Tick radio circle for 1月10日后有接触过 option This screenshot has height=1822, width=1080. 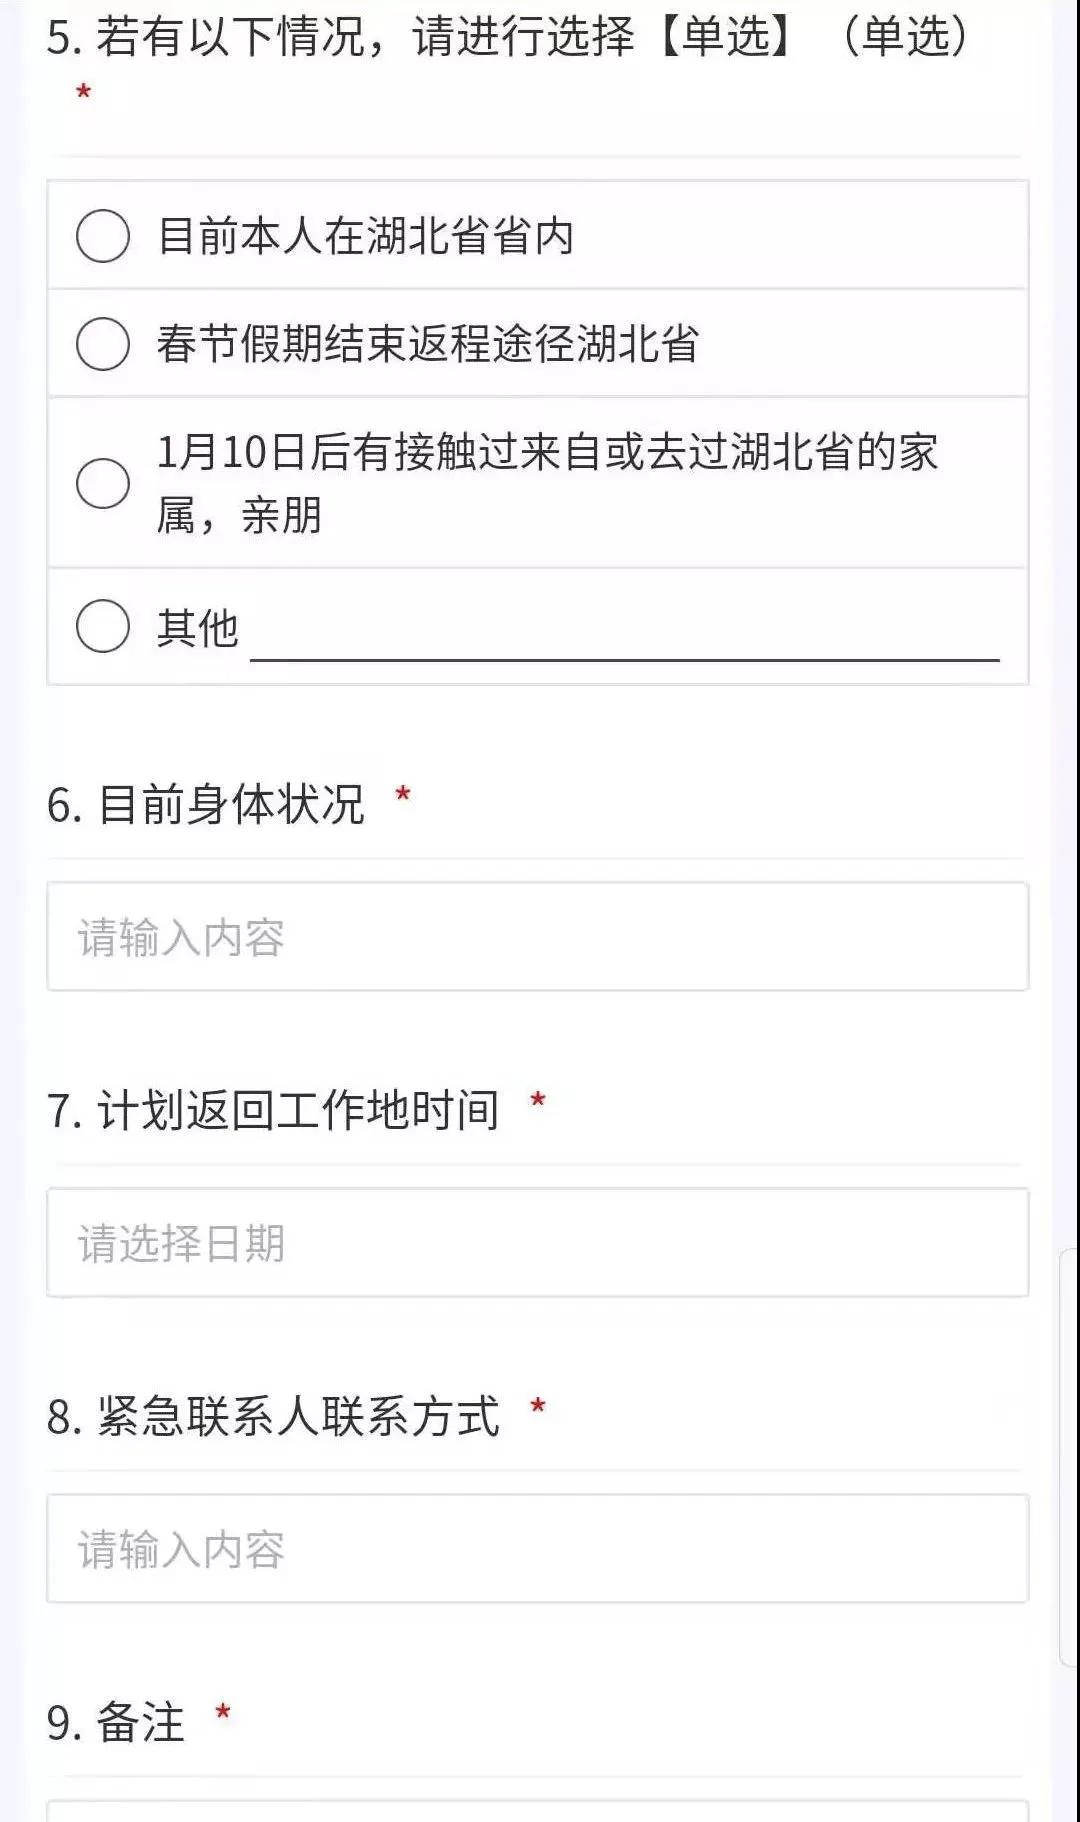point(103,483)
